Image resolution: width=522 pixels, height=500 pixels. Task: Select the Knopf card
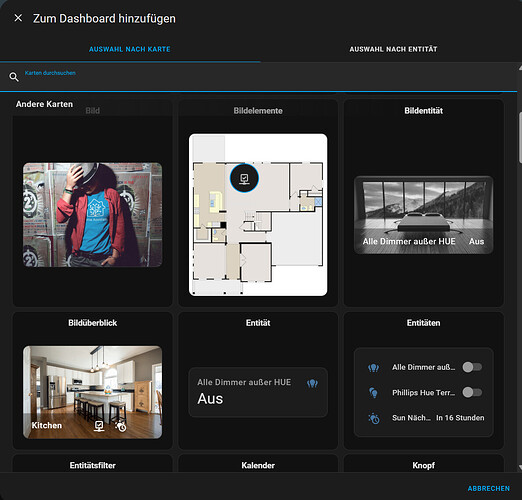pyautogui.click(x=424, y=463)
